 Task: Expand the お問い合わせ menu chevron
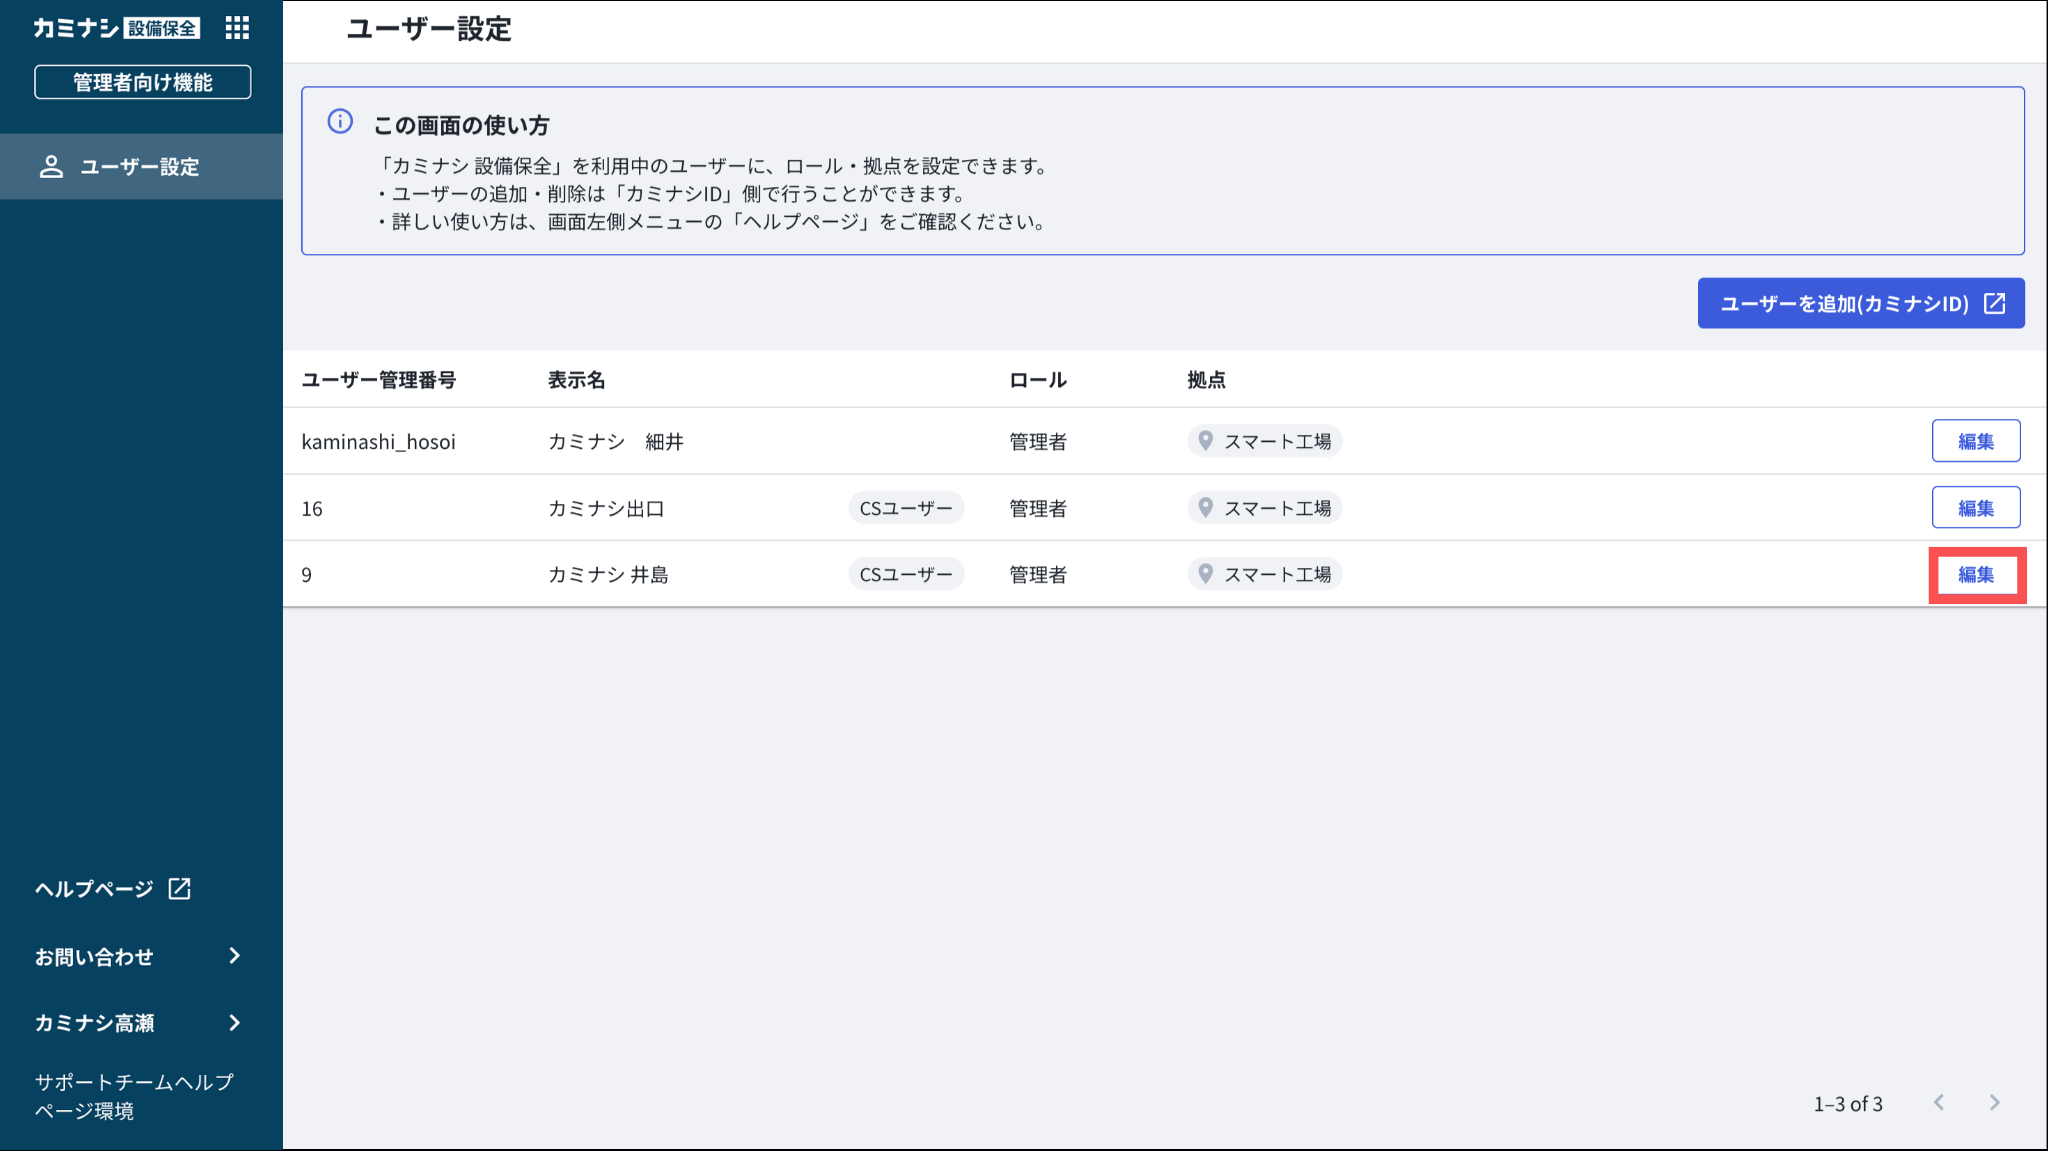pos(234,956)
